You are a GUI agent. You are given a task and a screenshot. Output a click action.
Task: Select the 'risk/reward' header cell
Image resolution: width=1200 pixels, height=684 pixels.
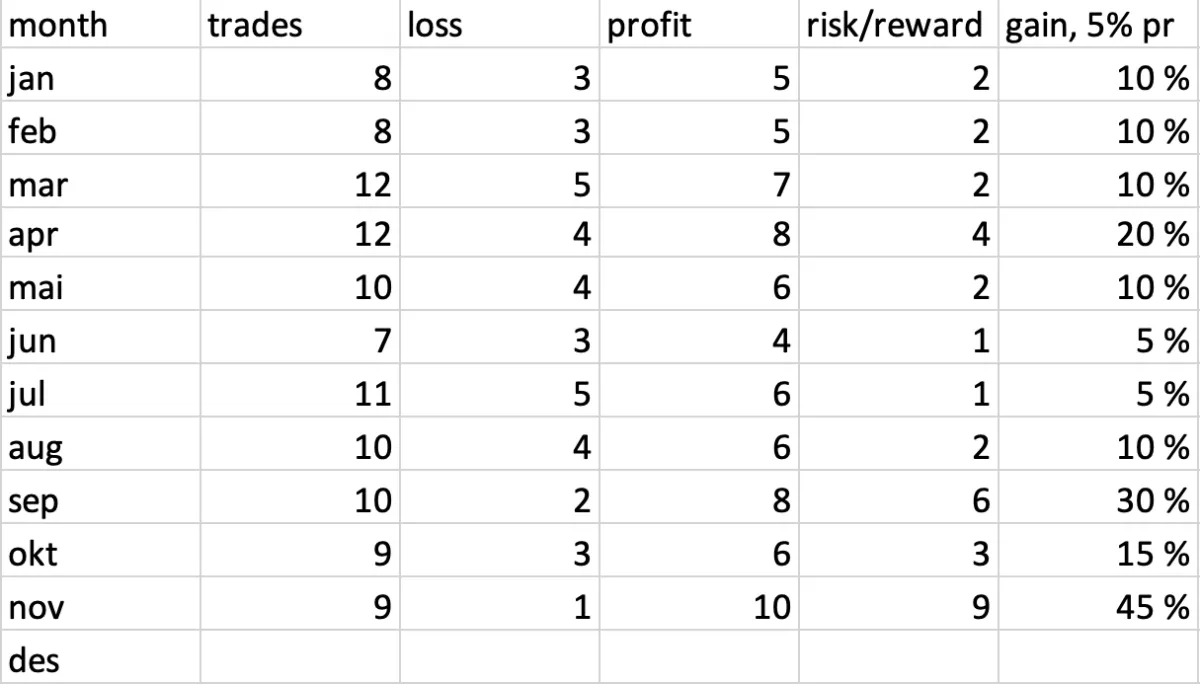pyautogui.click(x=898, y=24)
